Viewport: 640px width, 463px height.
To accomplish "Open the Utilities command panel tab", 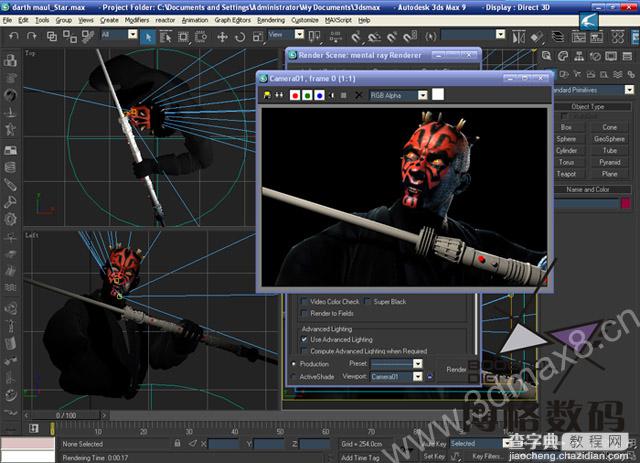I will [x=627, y=56].
